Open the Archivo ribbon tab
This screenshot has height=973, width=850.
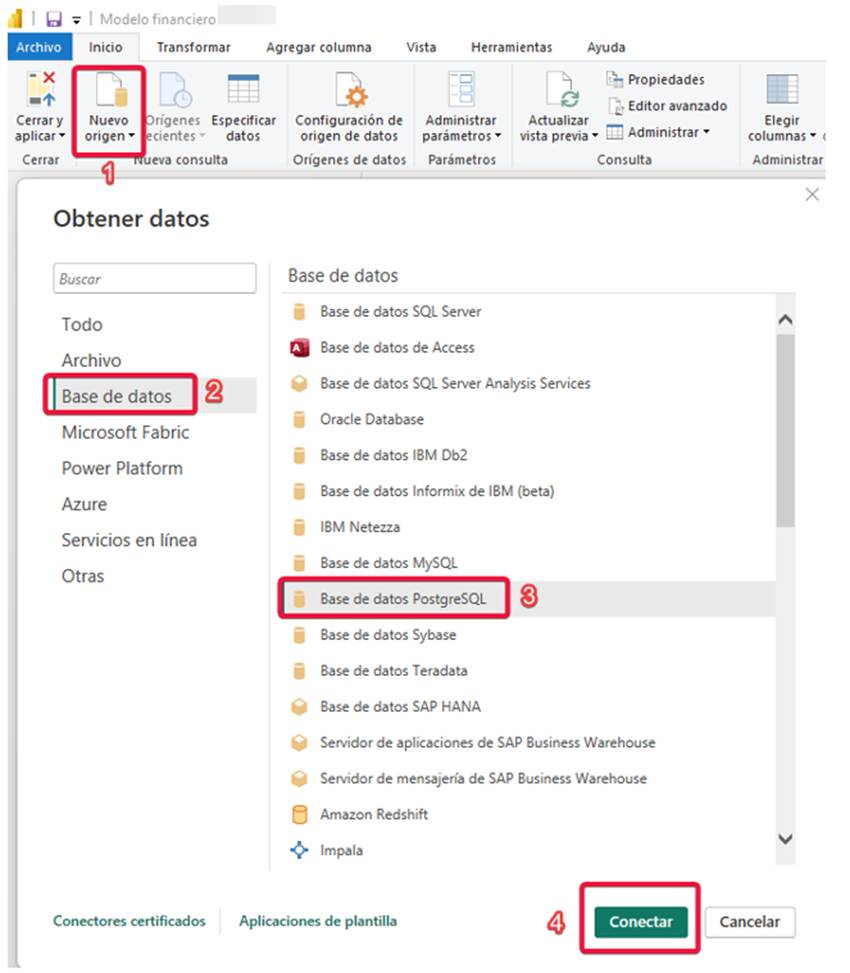point(39,47)
